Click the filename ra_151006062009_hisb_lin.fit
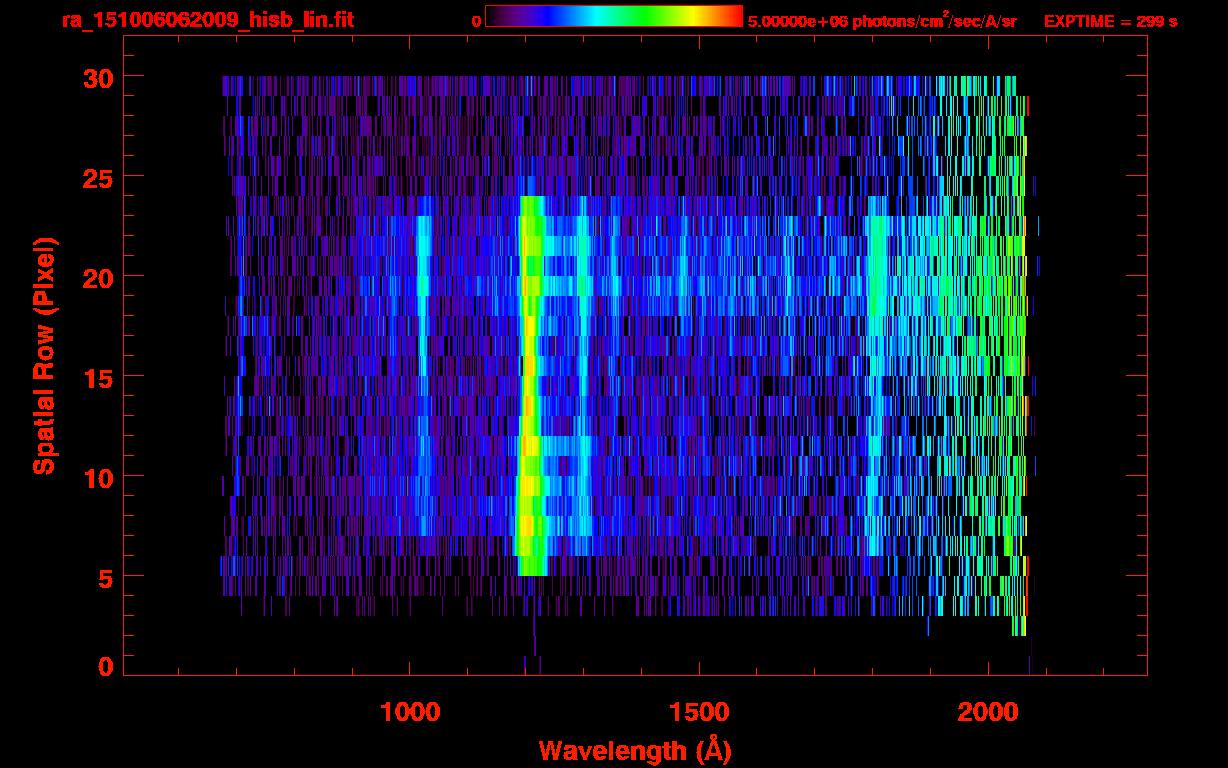The height and width of the screenshot is (768, 1228). [x=207, y=20]
